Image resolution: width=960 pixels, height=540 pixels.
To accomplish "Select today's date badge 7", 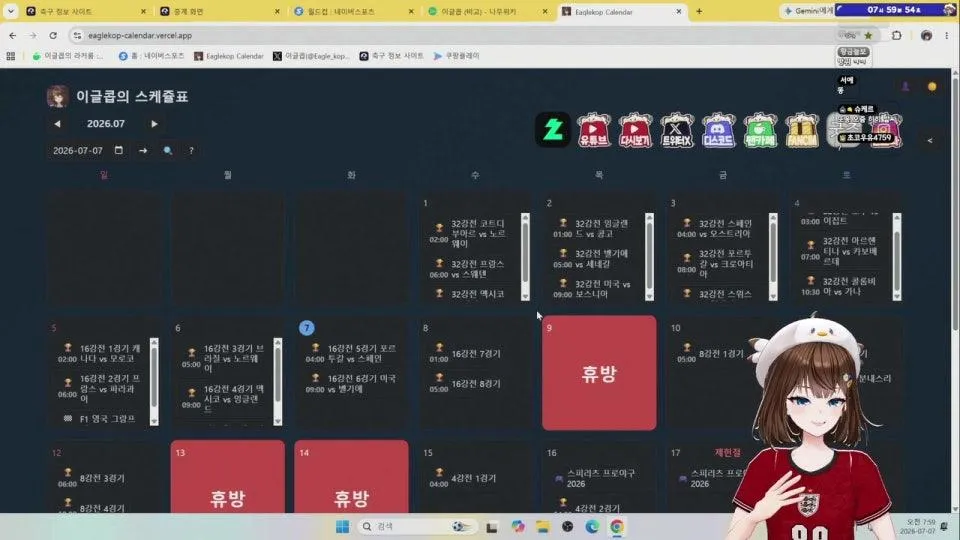I will click(307, 328).
